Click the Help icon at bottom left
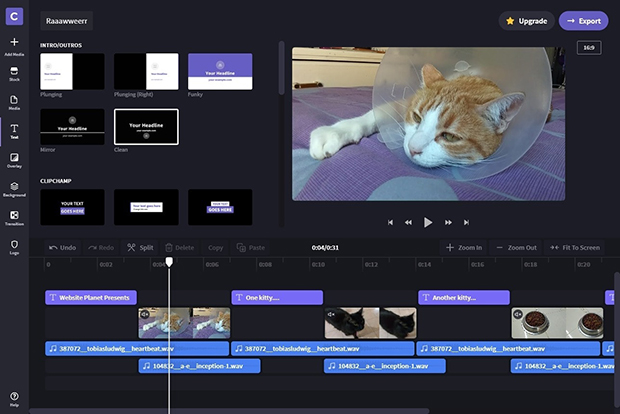 tap(14, 397)
